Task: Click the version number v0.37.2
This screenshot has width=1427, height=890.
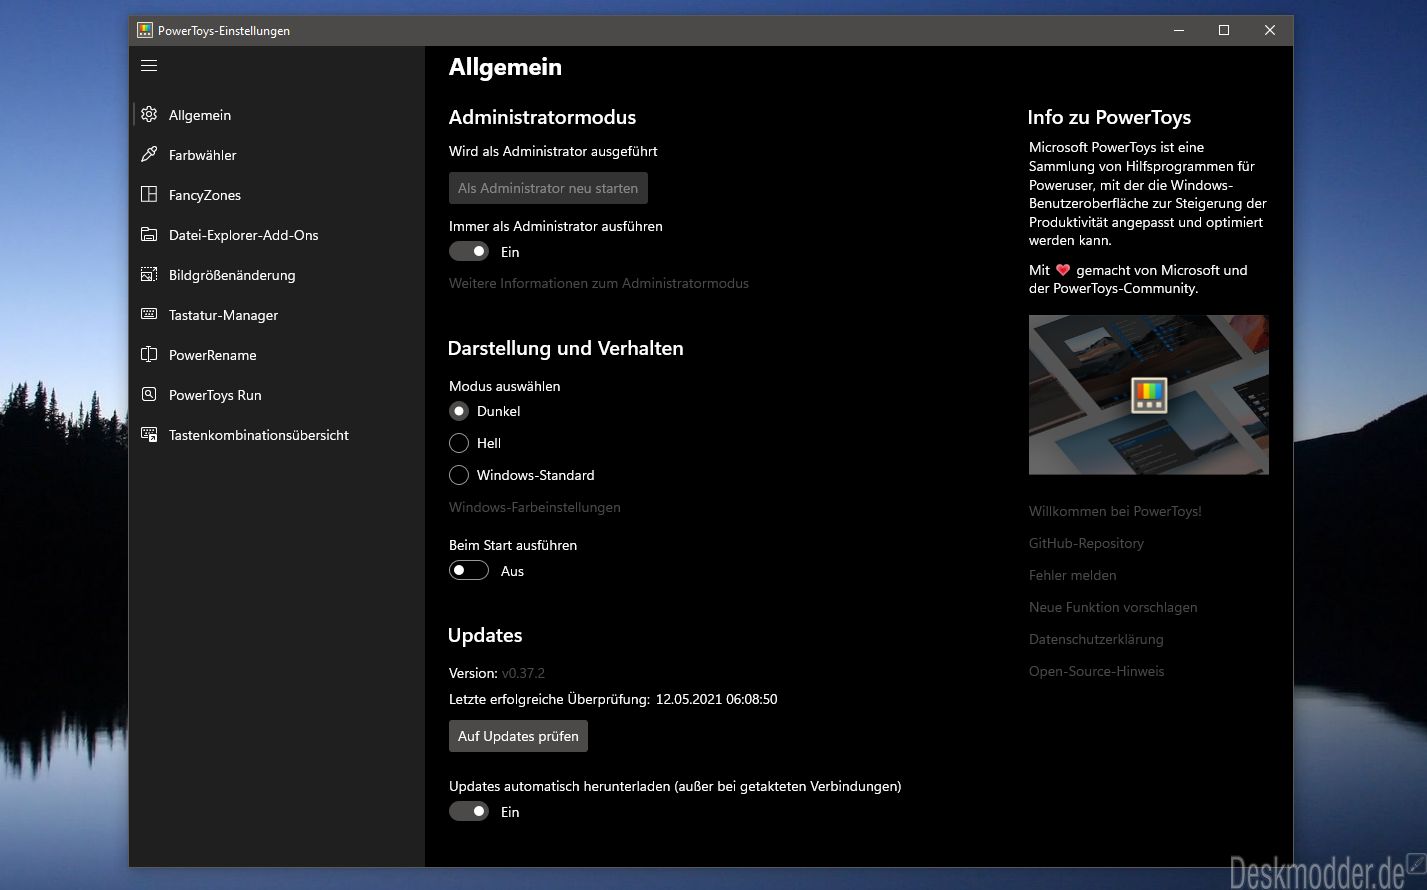Action: (x=523, y=673)
